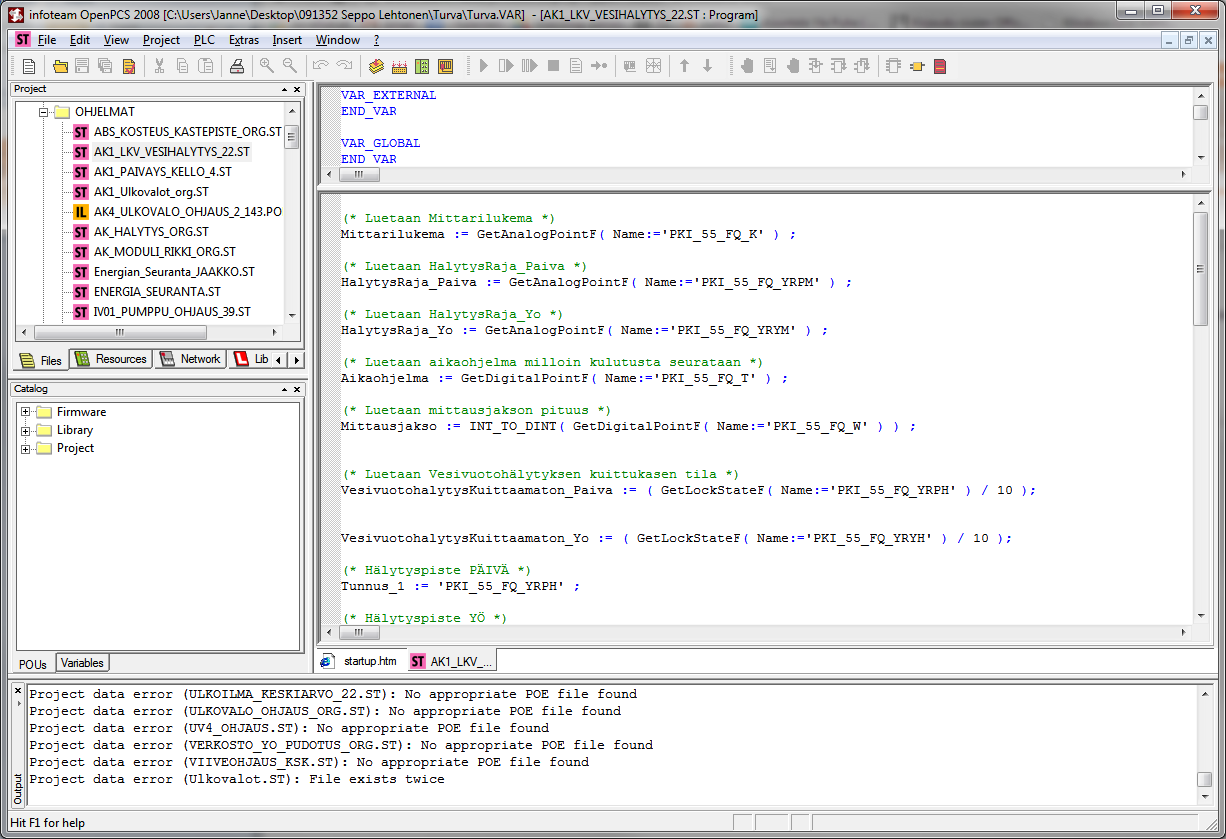Expand the Project catalog folder
This screenshot has height=839, width=1226.
26,448
